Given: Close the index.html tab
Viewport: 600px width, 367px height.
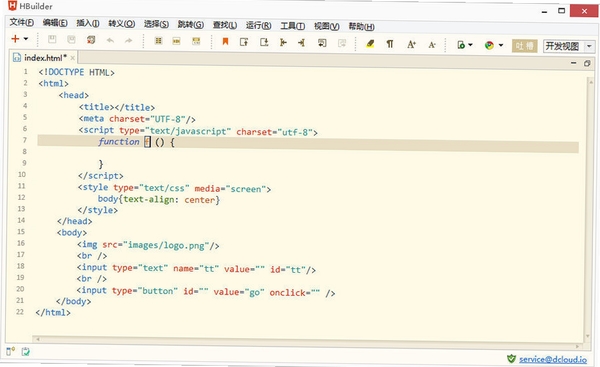Looking at the screenshot, I should tap(72, 58).
